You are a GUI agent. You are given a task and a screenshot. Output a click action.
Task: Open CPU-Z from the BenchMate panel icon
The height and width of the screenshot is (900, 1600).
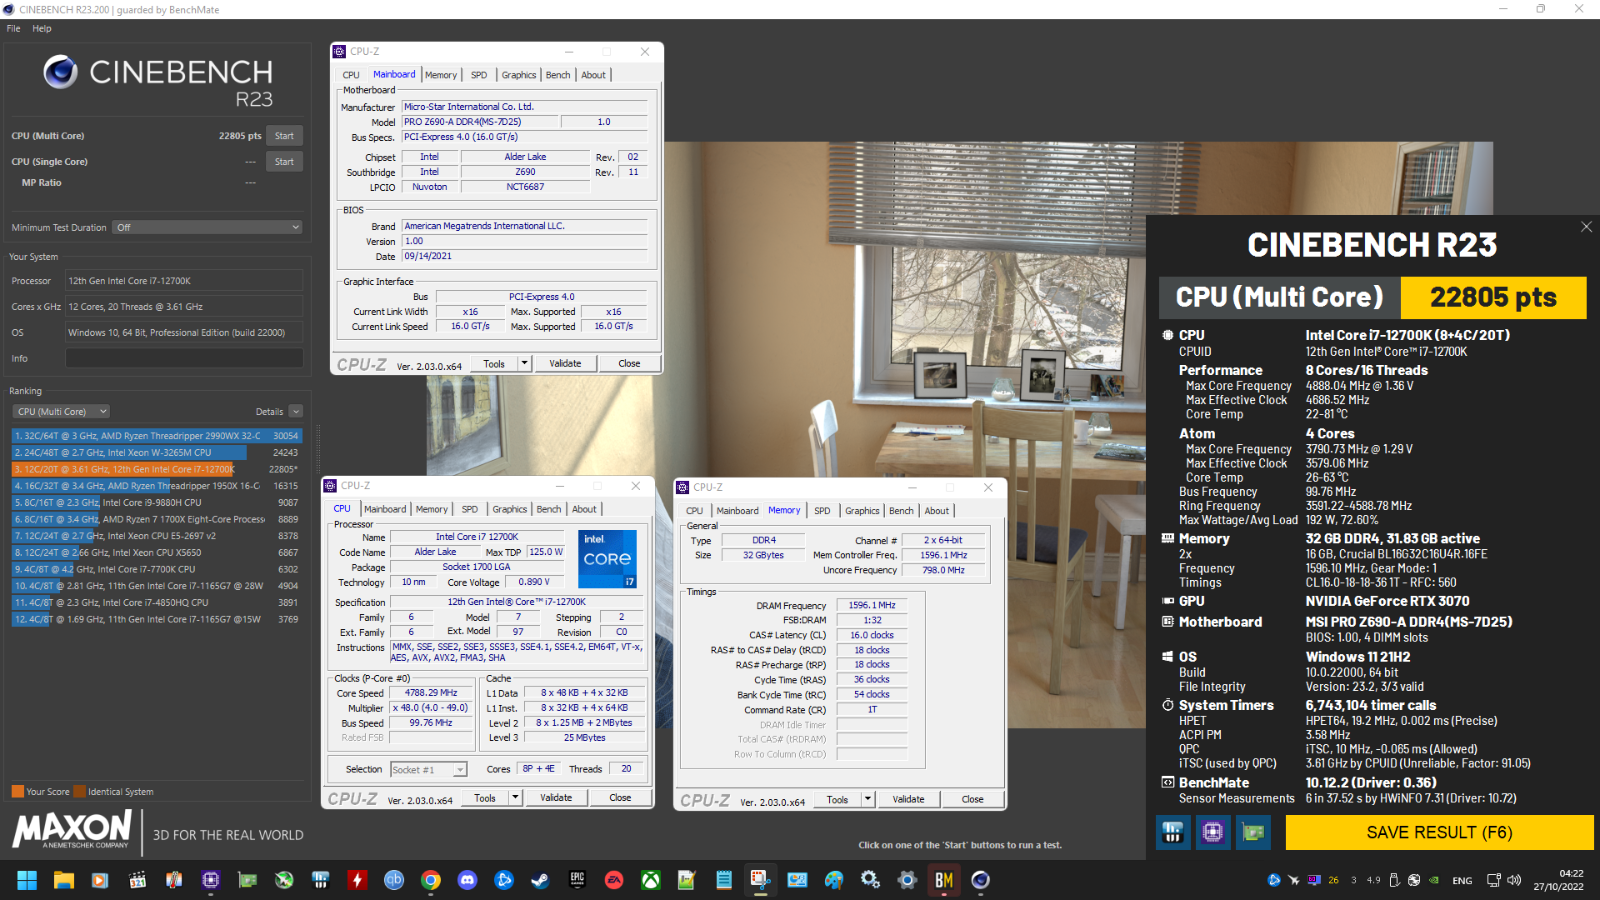point(1213,832)
